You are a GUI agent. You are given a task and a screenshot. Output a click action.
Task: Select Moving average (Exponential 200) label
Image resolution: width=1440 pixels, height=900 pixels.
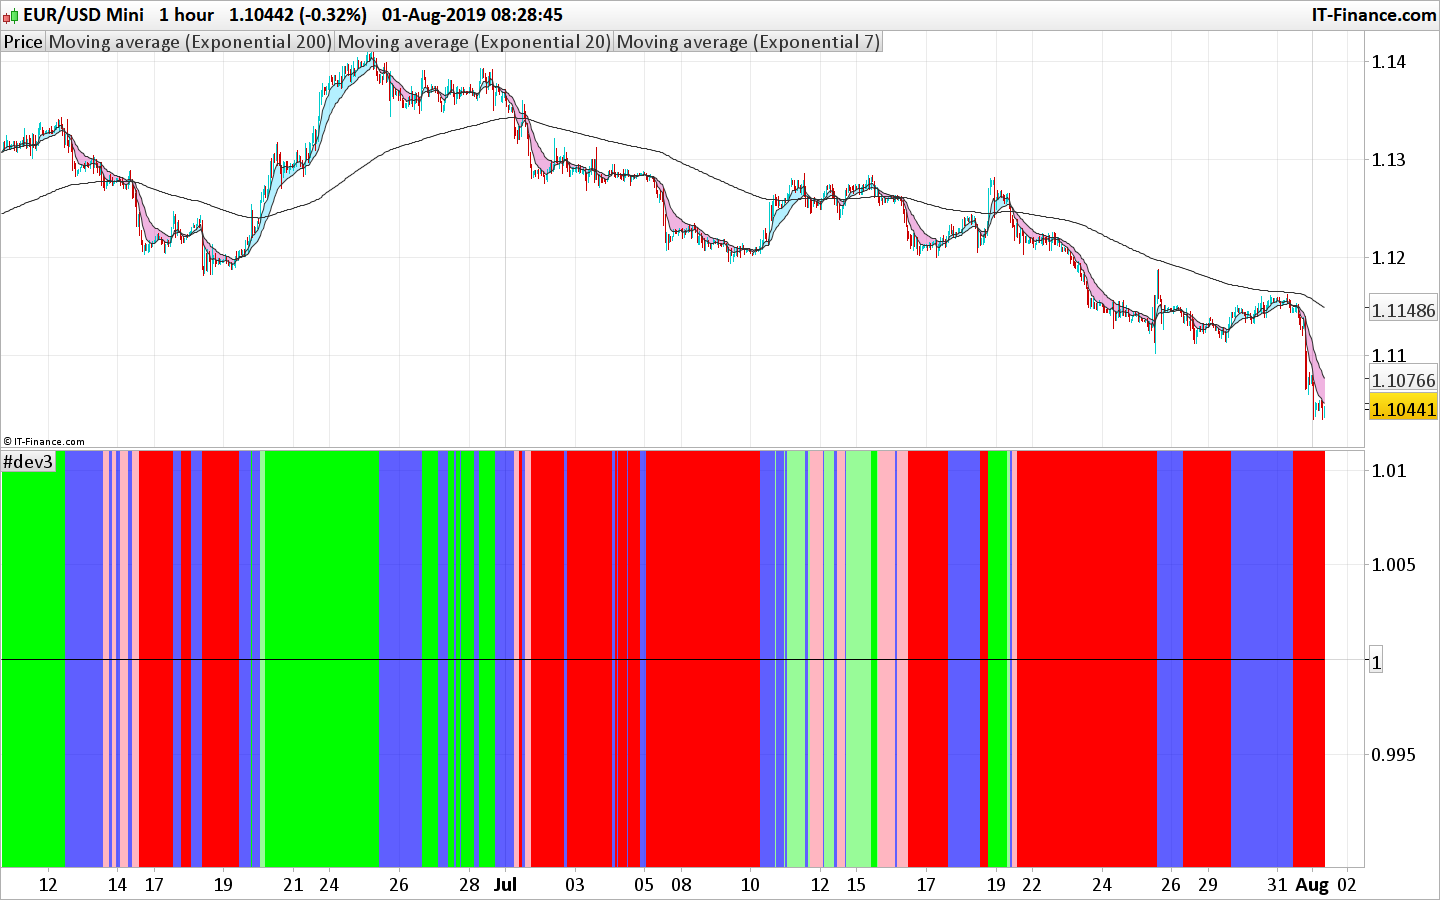(190, 42)
